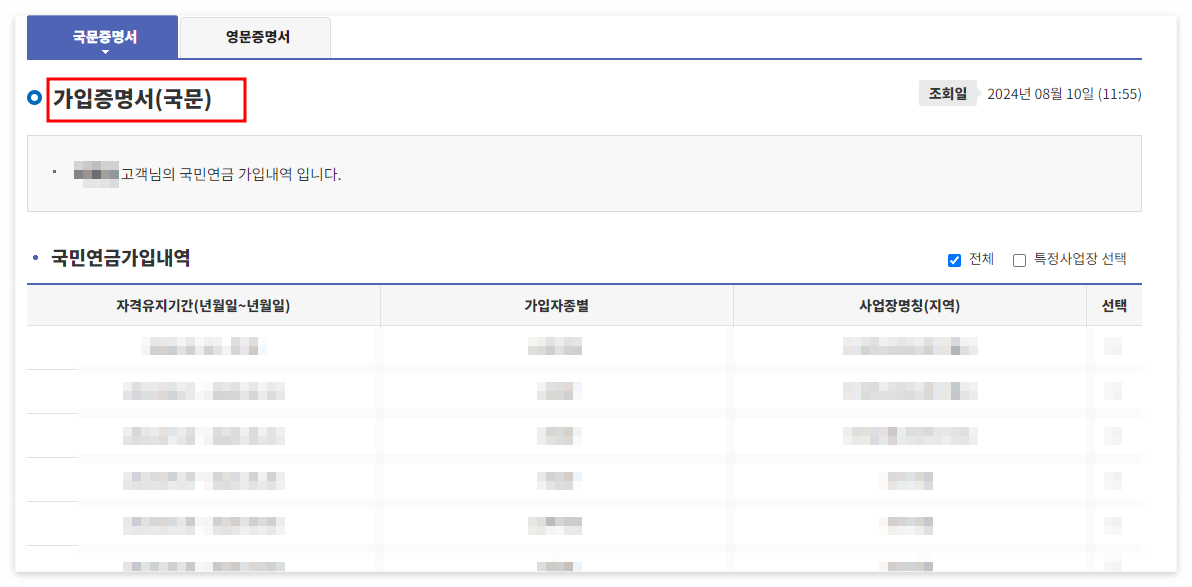Click the 가입자종별 column header

click(x=557, y=305)
